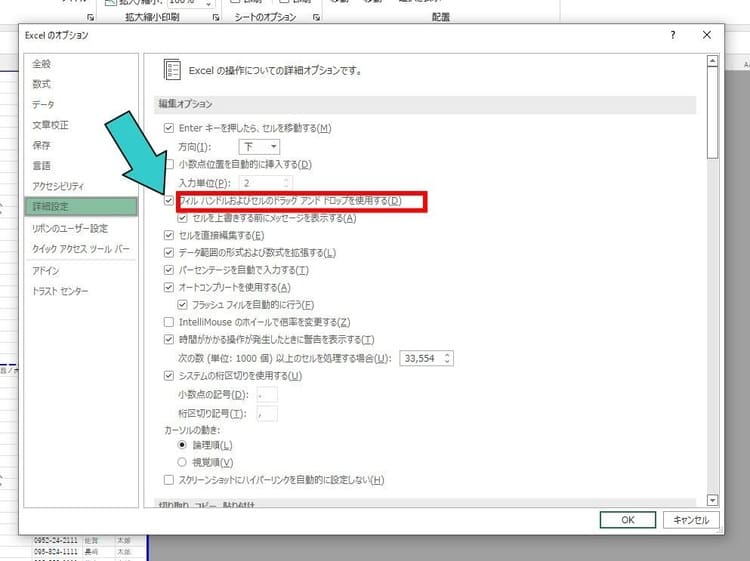Select the 論理順 radio button
Viewport: 750px width, 561px height.
[182, 445]
